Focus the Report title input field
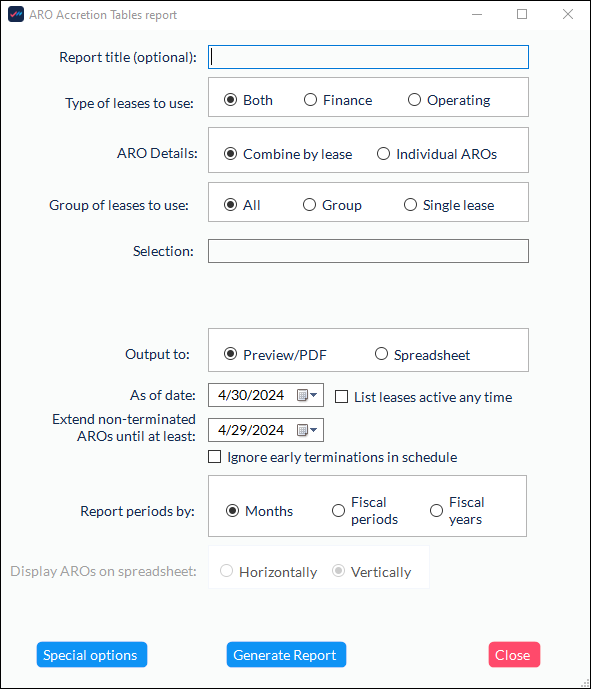Image resolution: width=591 pixels, height=689 pixels. pyautogui.click(x=368, y=57)
